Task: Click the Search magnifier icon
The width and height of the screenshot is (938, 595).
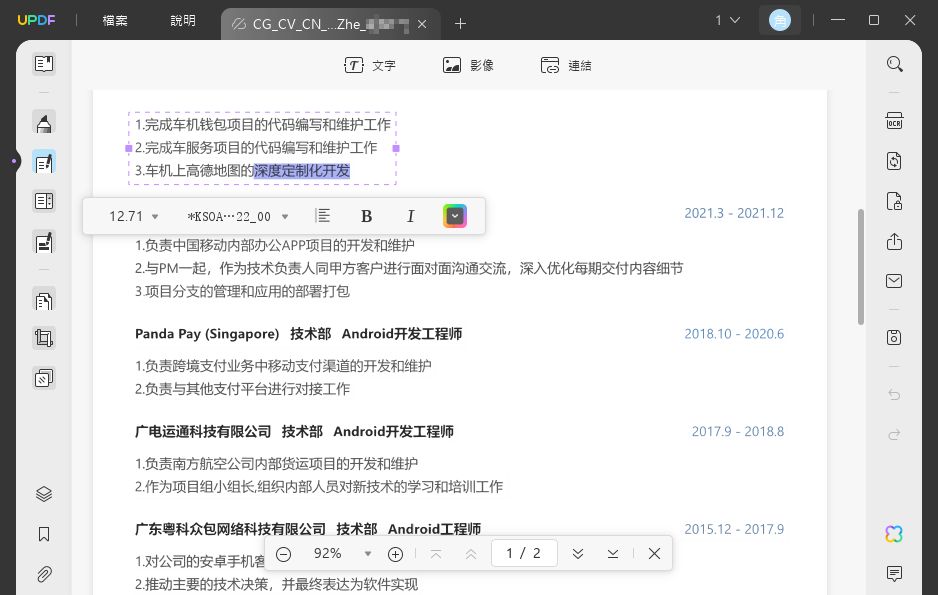Action: (894, 63)
